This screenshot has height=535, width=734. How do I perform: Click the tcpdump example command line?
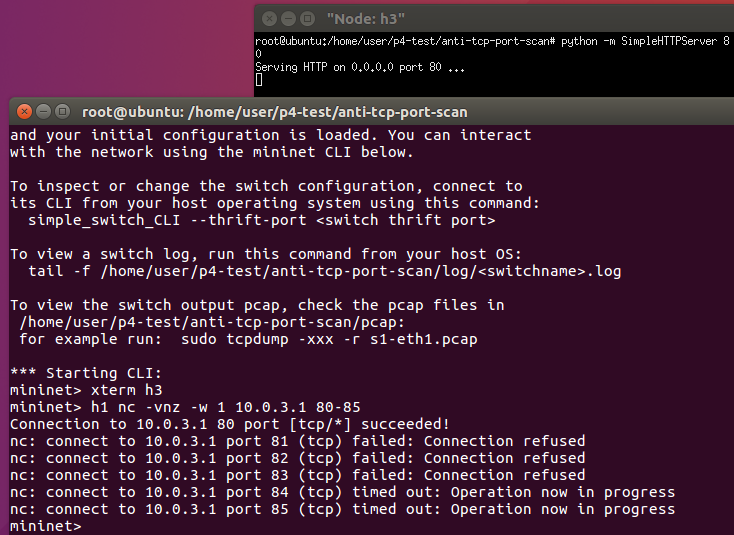(x=249, y=339)
